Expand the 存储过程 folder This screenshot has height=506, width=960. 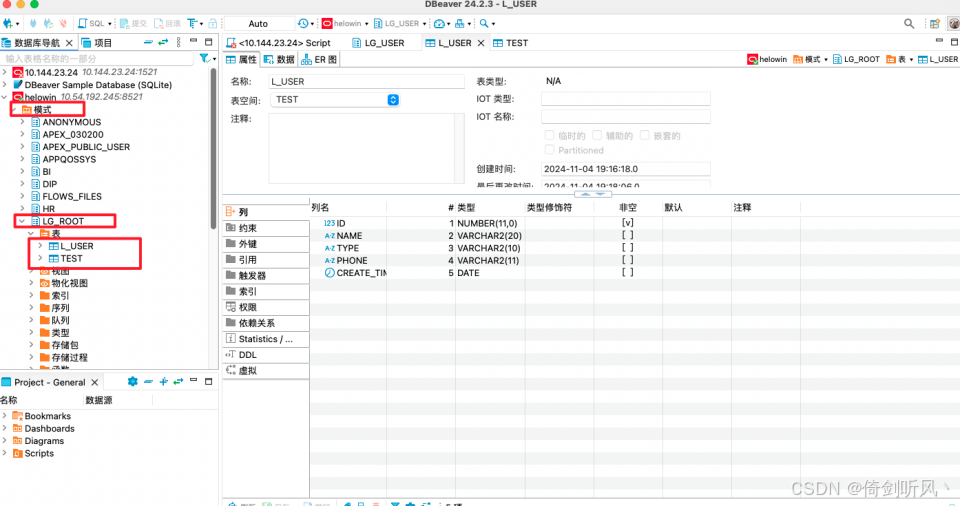coord(31,357)
